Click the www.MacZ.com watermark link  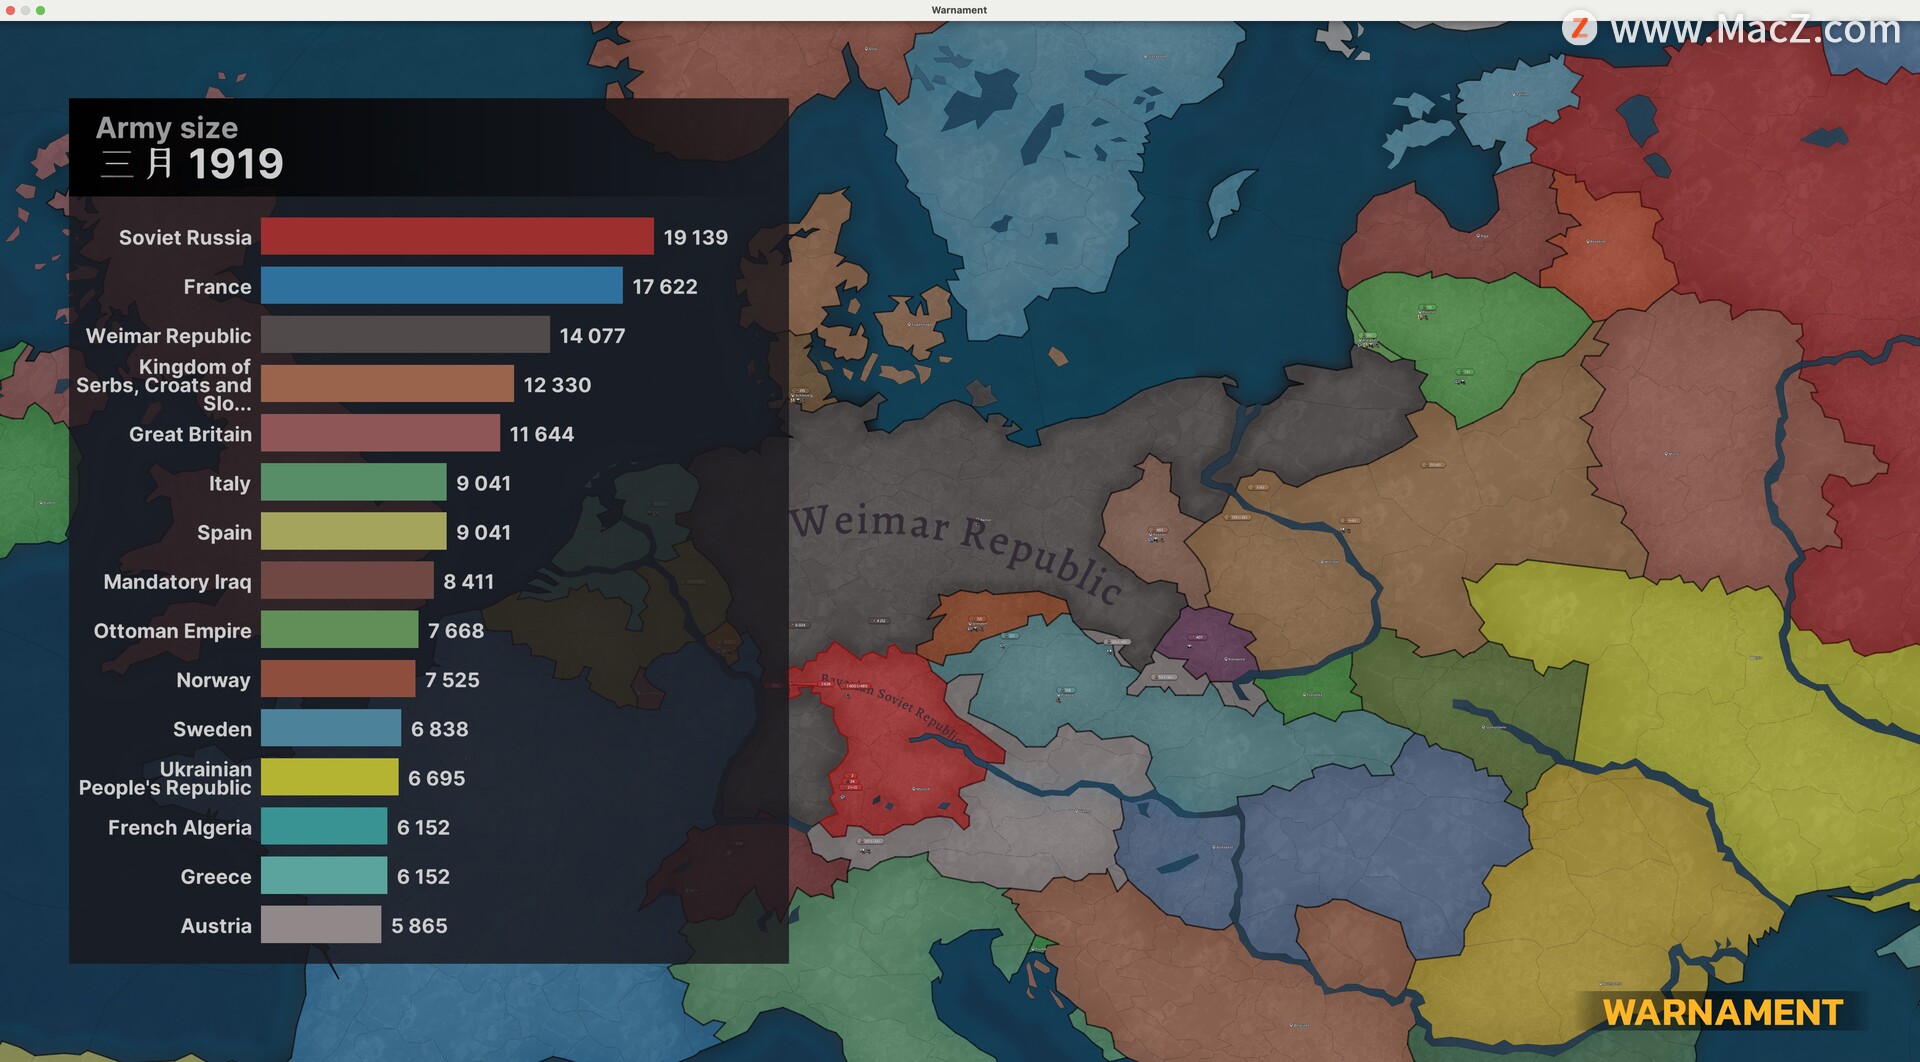point(1755,29)
